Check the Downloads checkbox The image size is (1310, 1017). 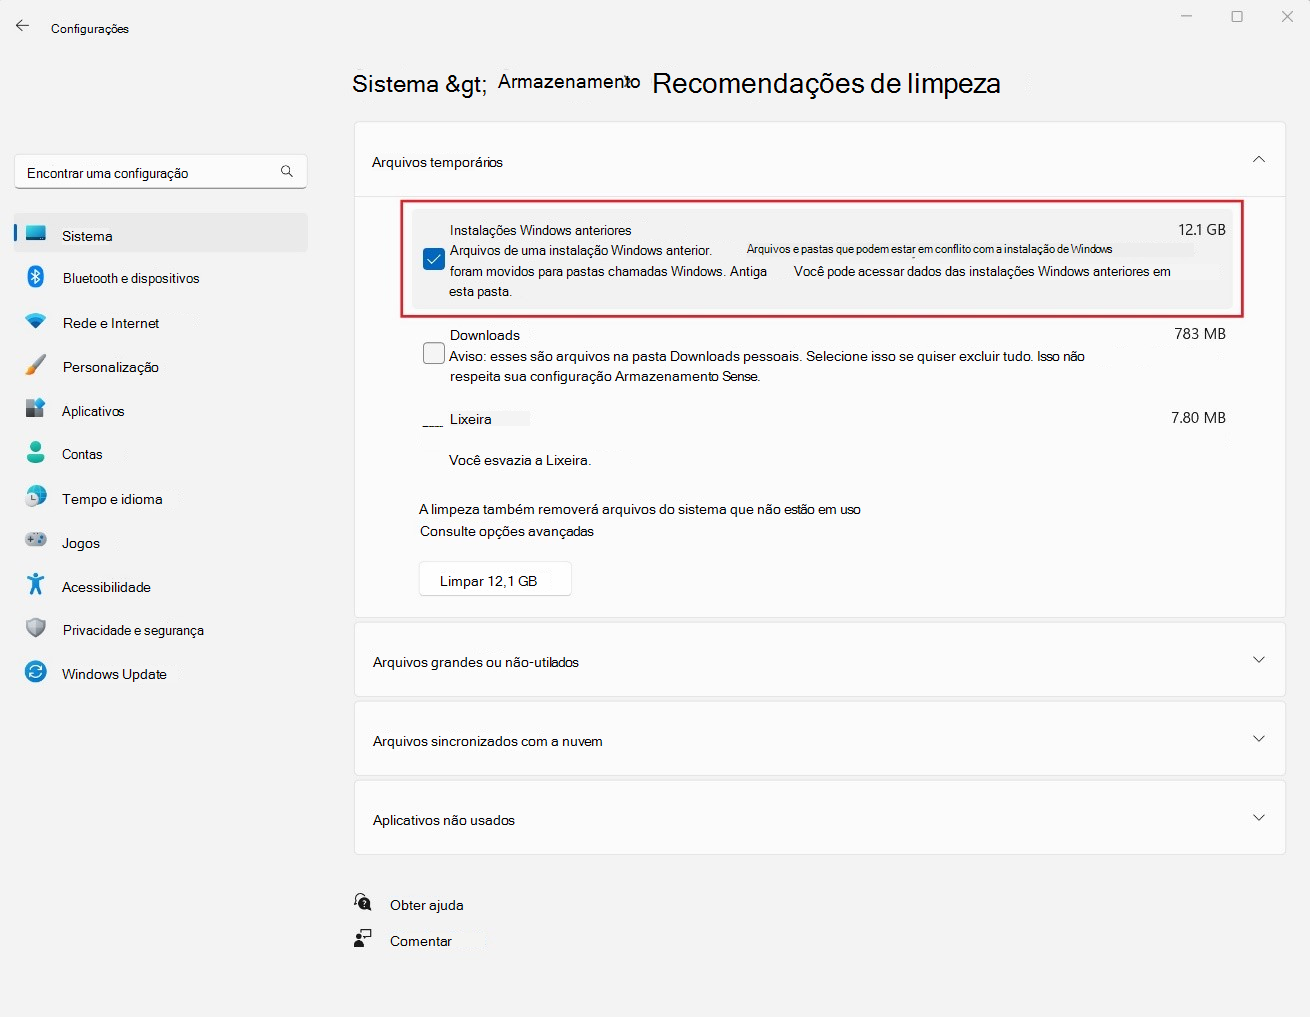coord(434,354)
